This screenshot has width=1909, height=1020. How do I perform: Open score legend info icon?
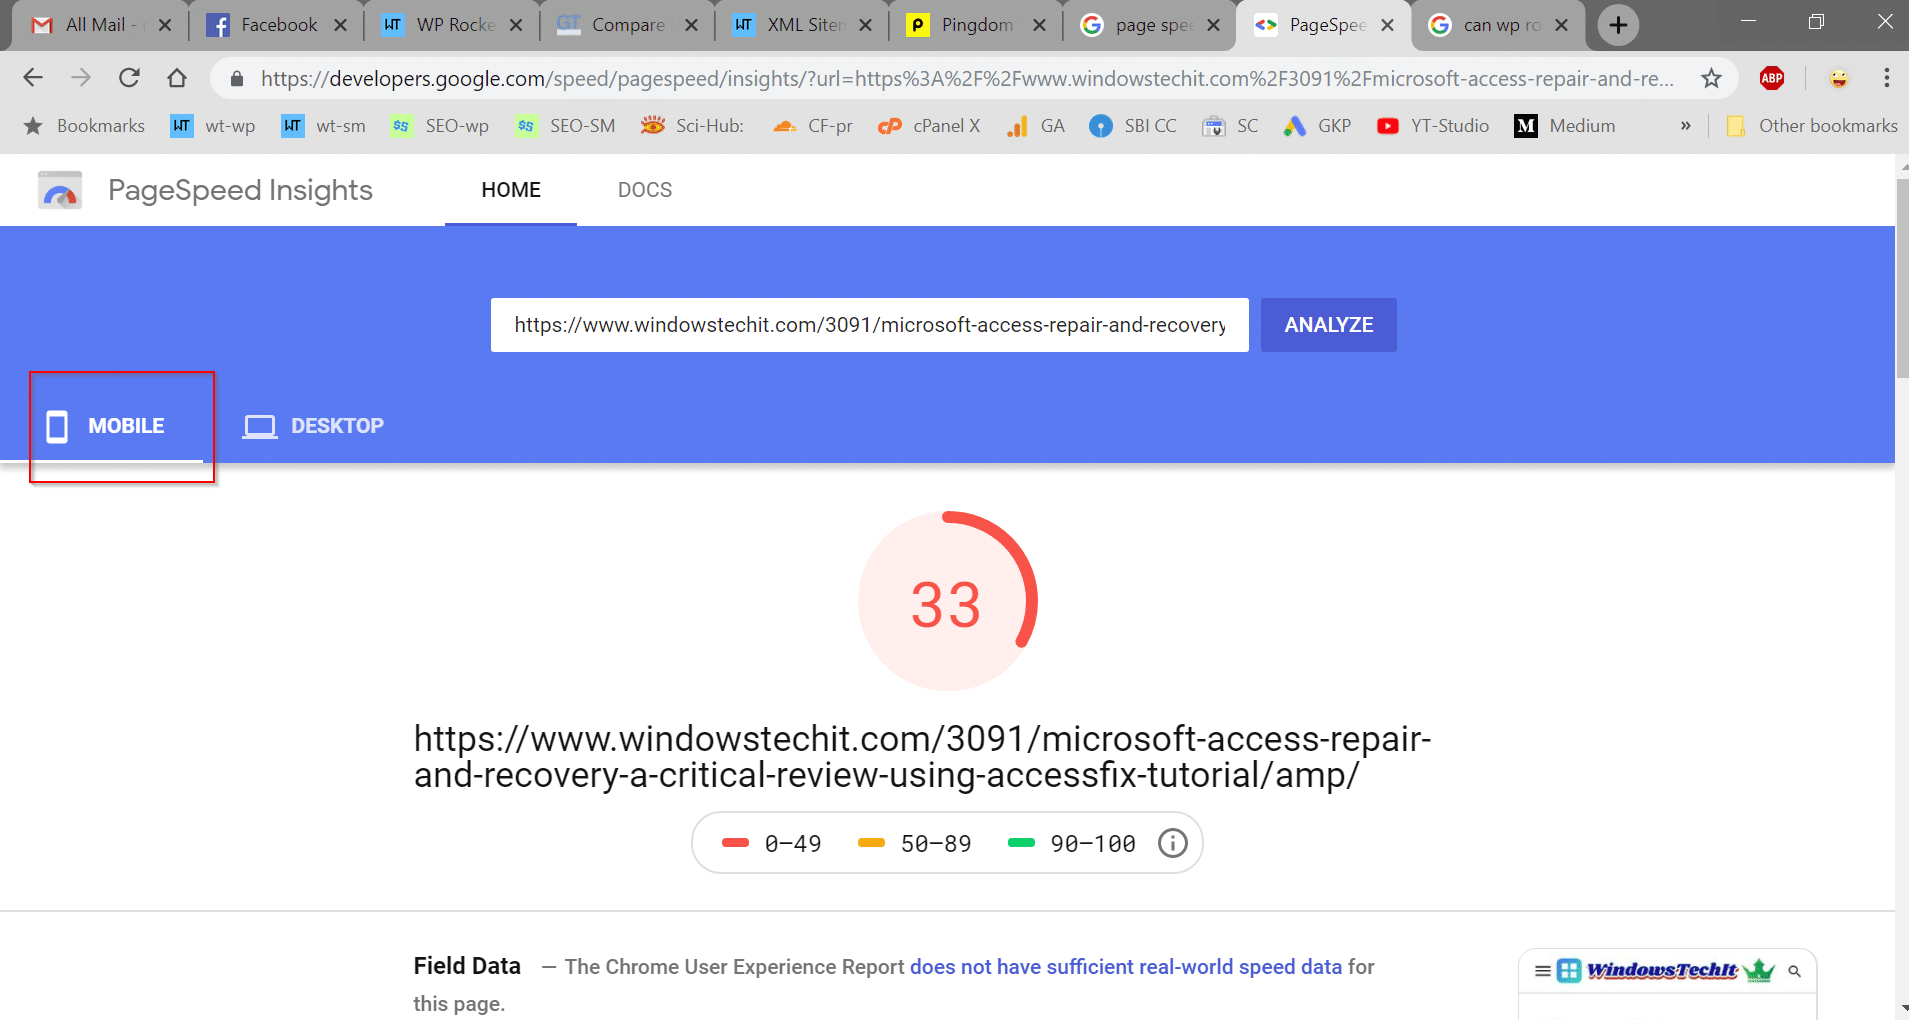[x=1172, y=843]
